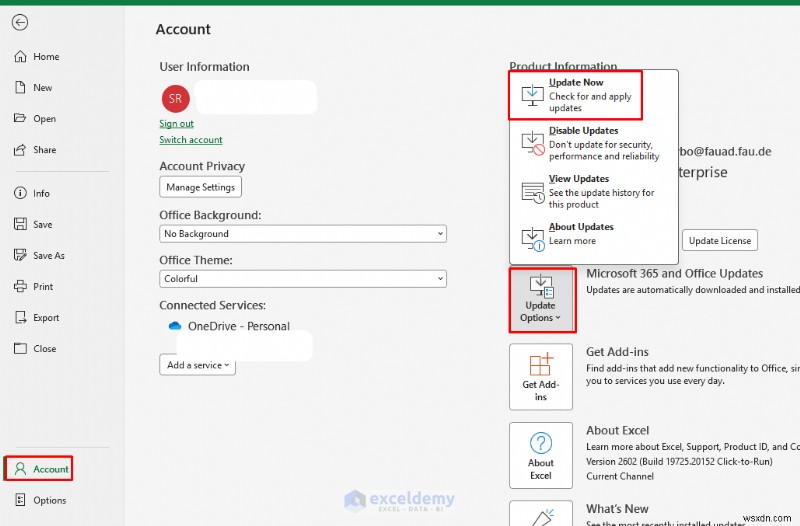
Task: Click the Print printer icon
Action: (x=20, y=287)
